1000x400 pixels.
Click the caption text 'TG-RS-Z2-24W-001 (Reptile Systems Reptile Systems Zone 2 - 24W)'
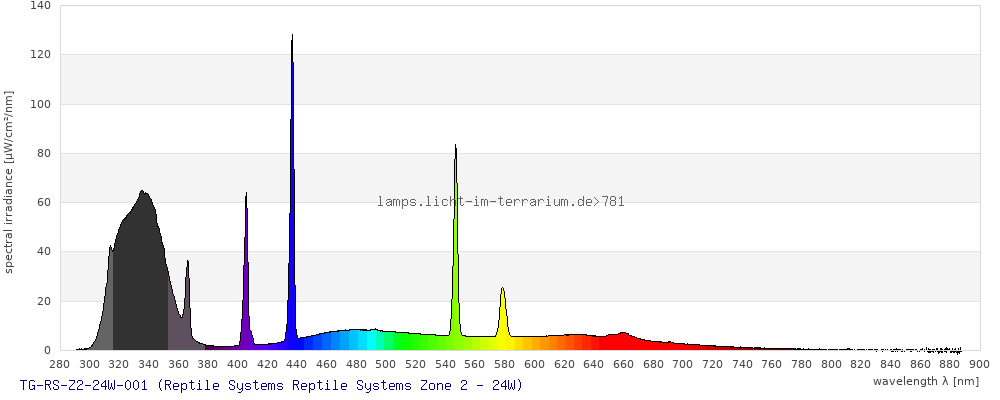[x=271, y=385]
